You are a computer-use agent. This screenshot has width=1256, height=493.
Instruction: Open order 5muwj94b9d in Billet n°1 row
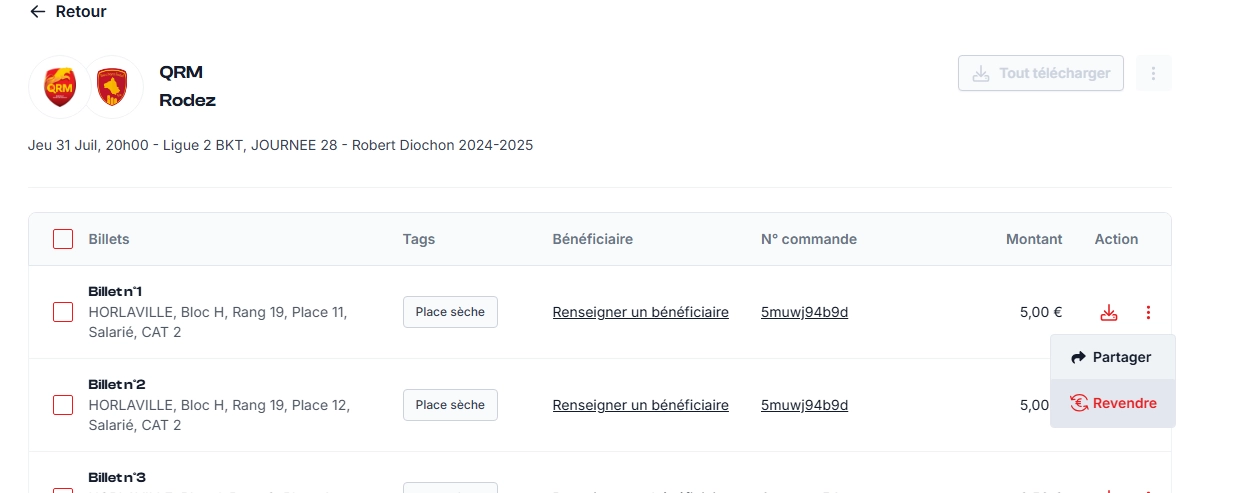pos(804,312)
